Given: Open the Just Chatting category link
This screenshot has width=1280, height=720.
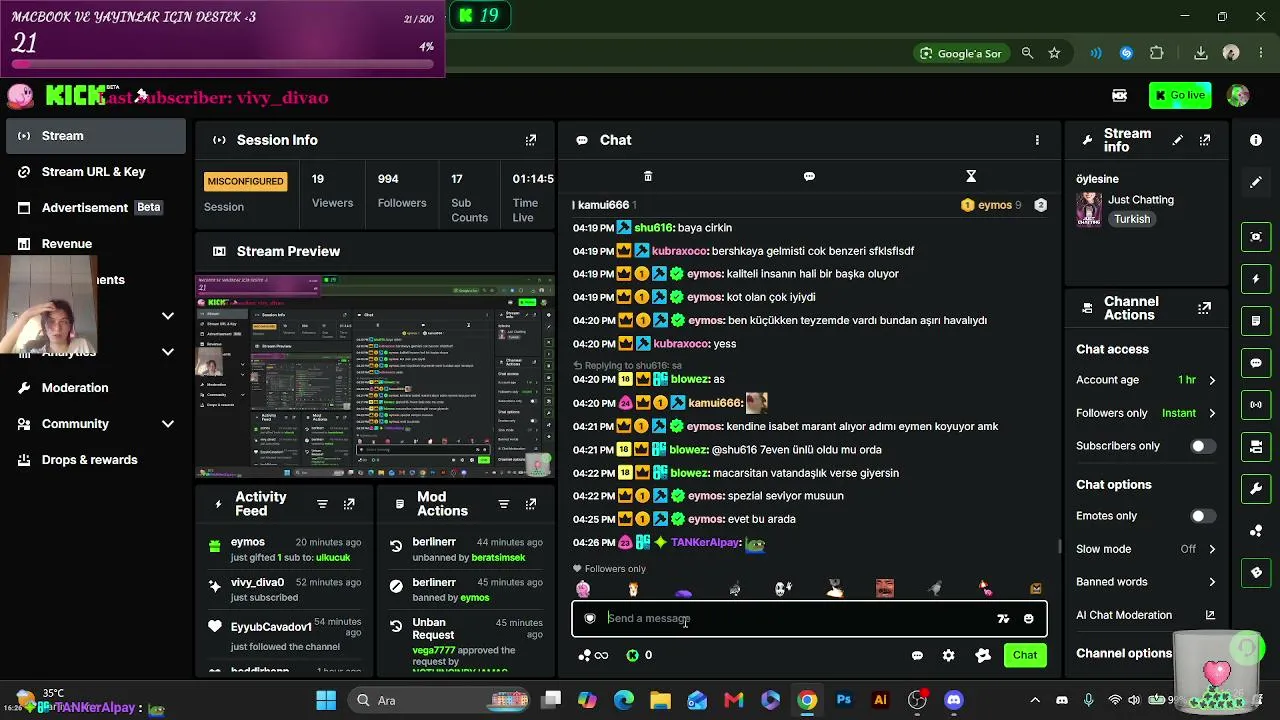Looking at the screenshot, I should (x=1141, y=200).
